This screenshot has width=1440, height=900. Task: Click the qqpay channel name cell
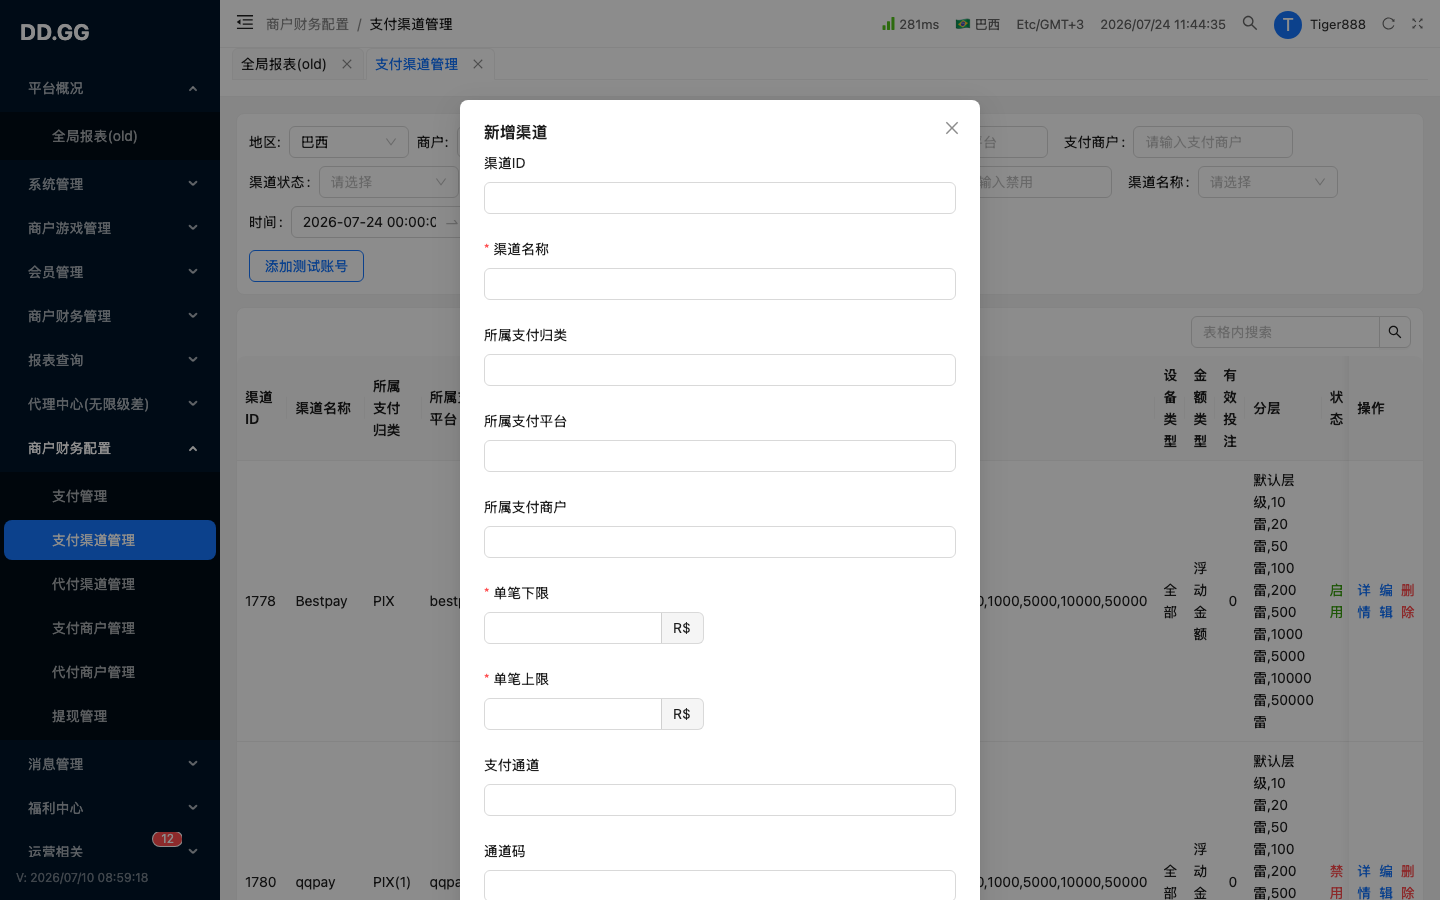[315, 882]
